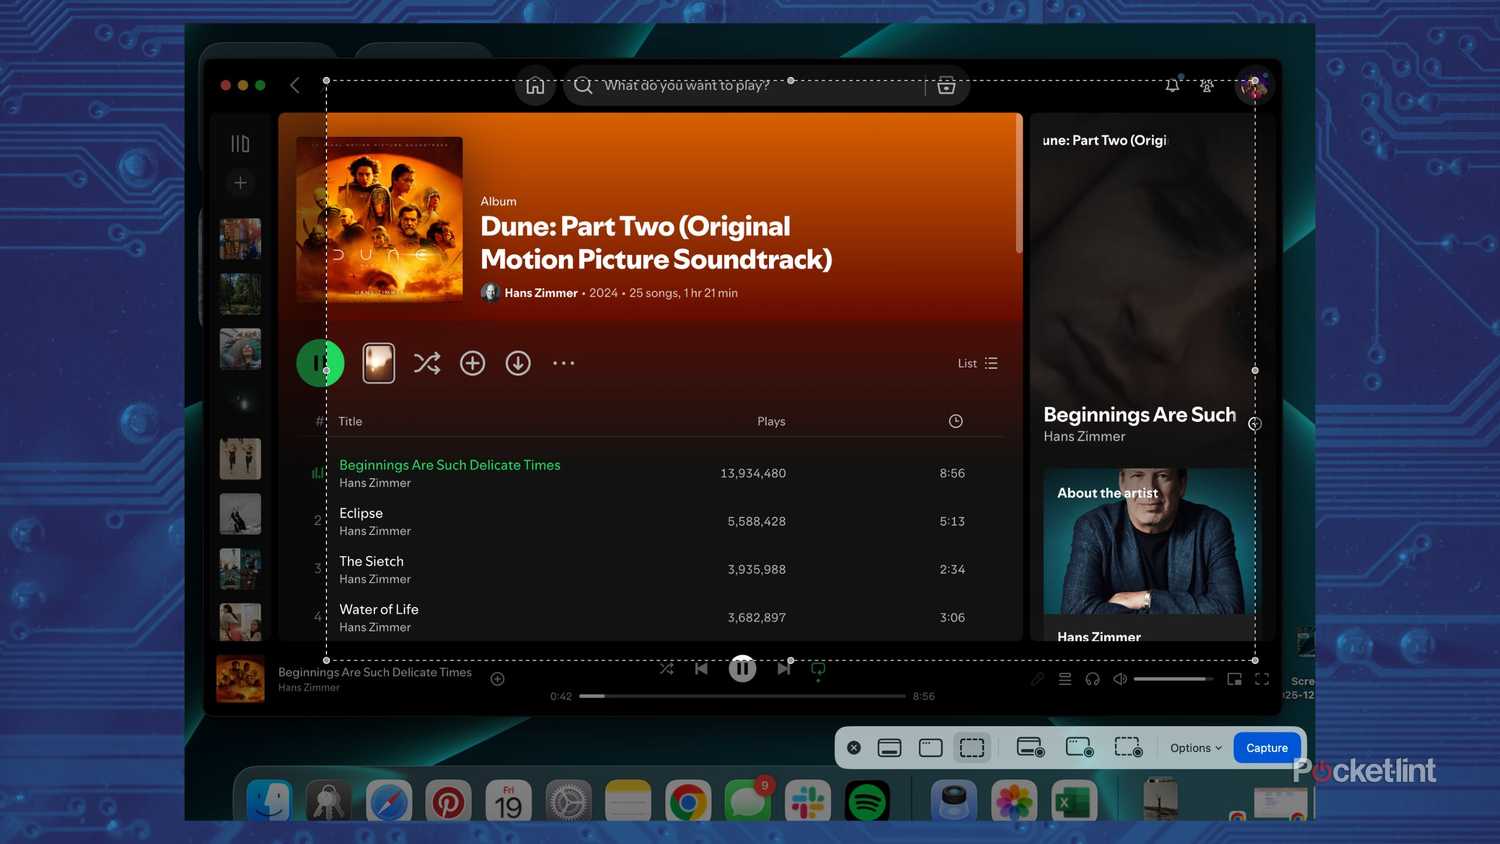1500x844 pixels.
Task: Toggle saving the album to your library
Action: point(472,362)
